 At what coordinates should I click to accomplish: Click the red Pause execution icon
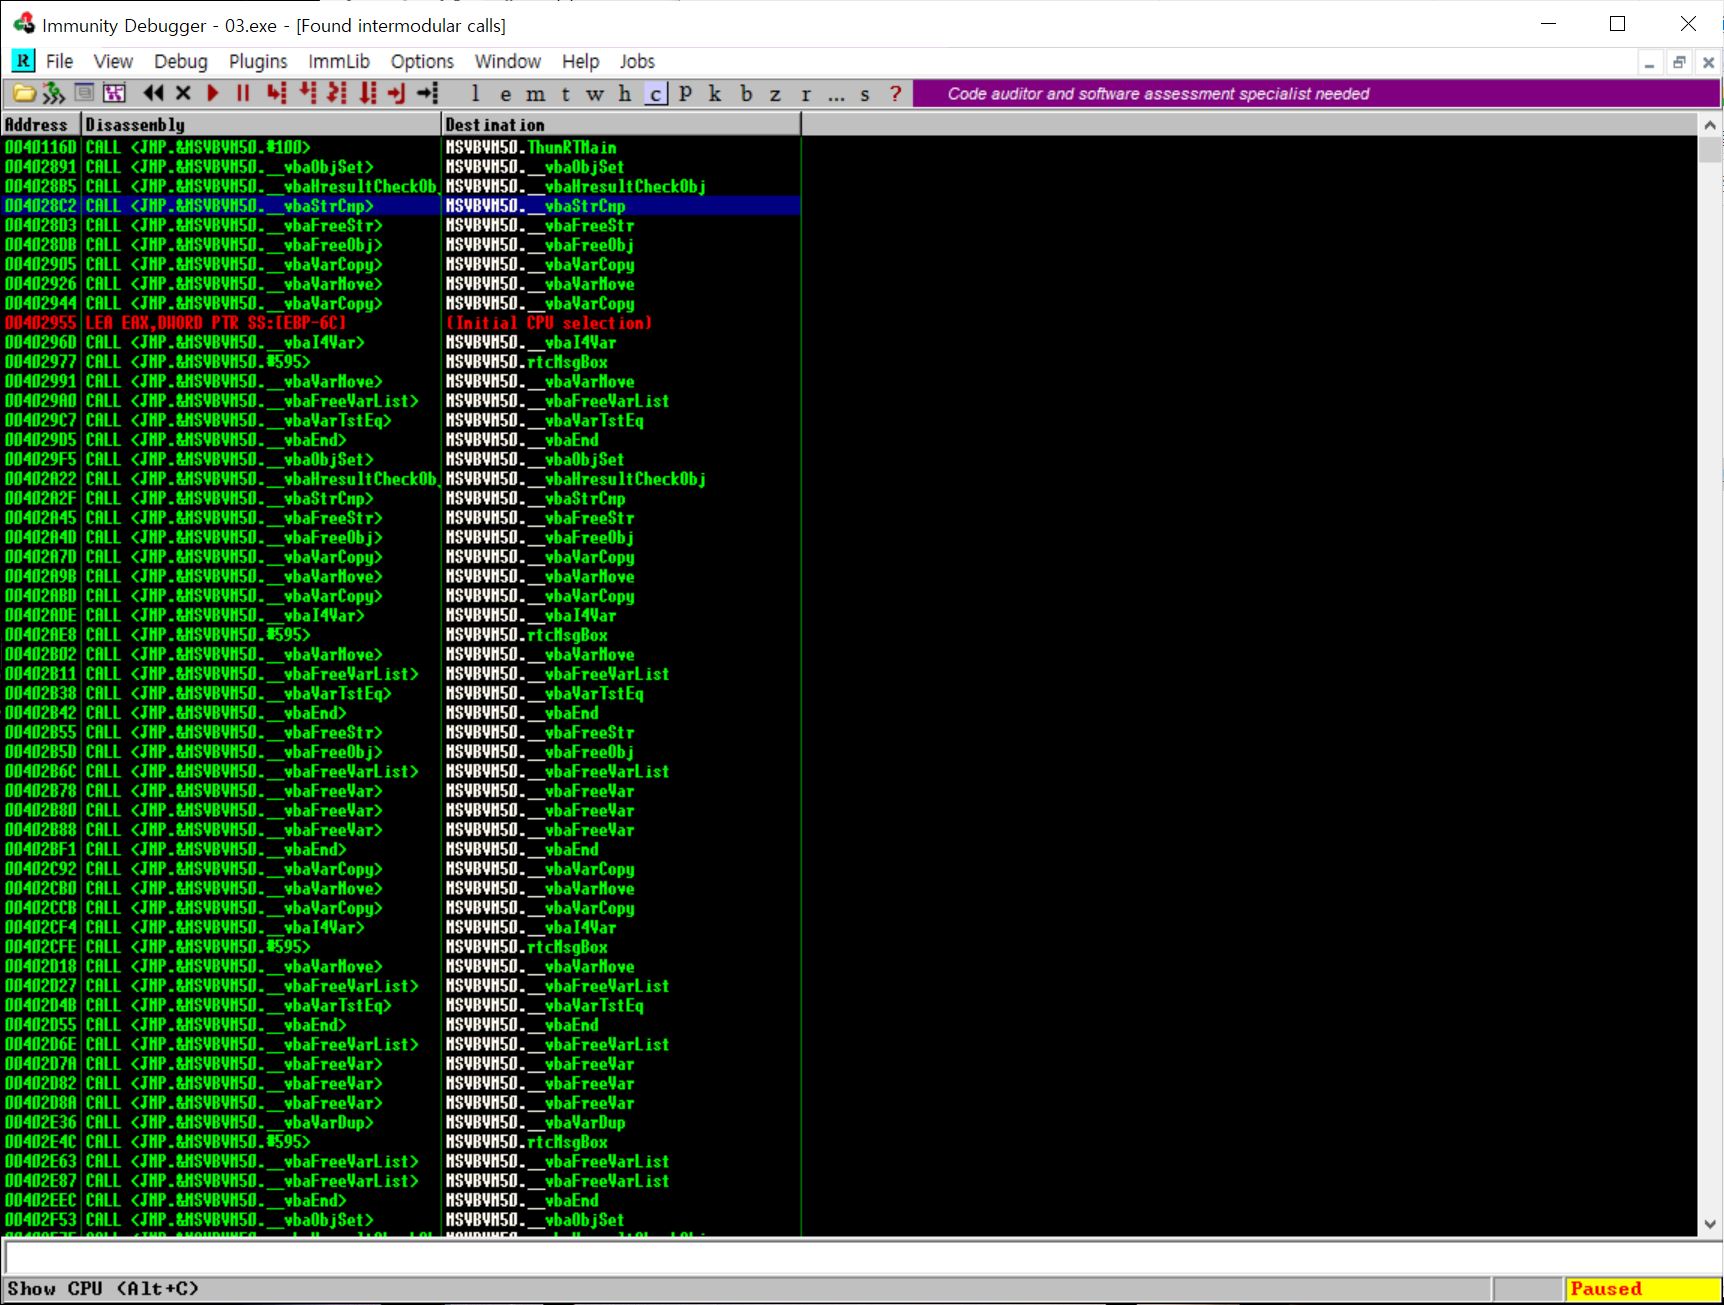coord(243,94)
